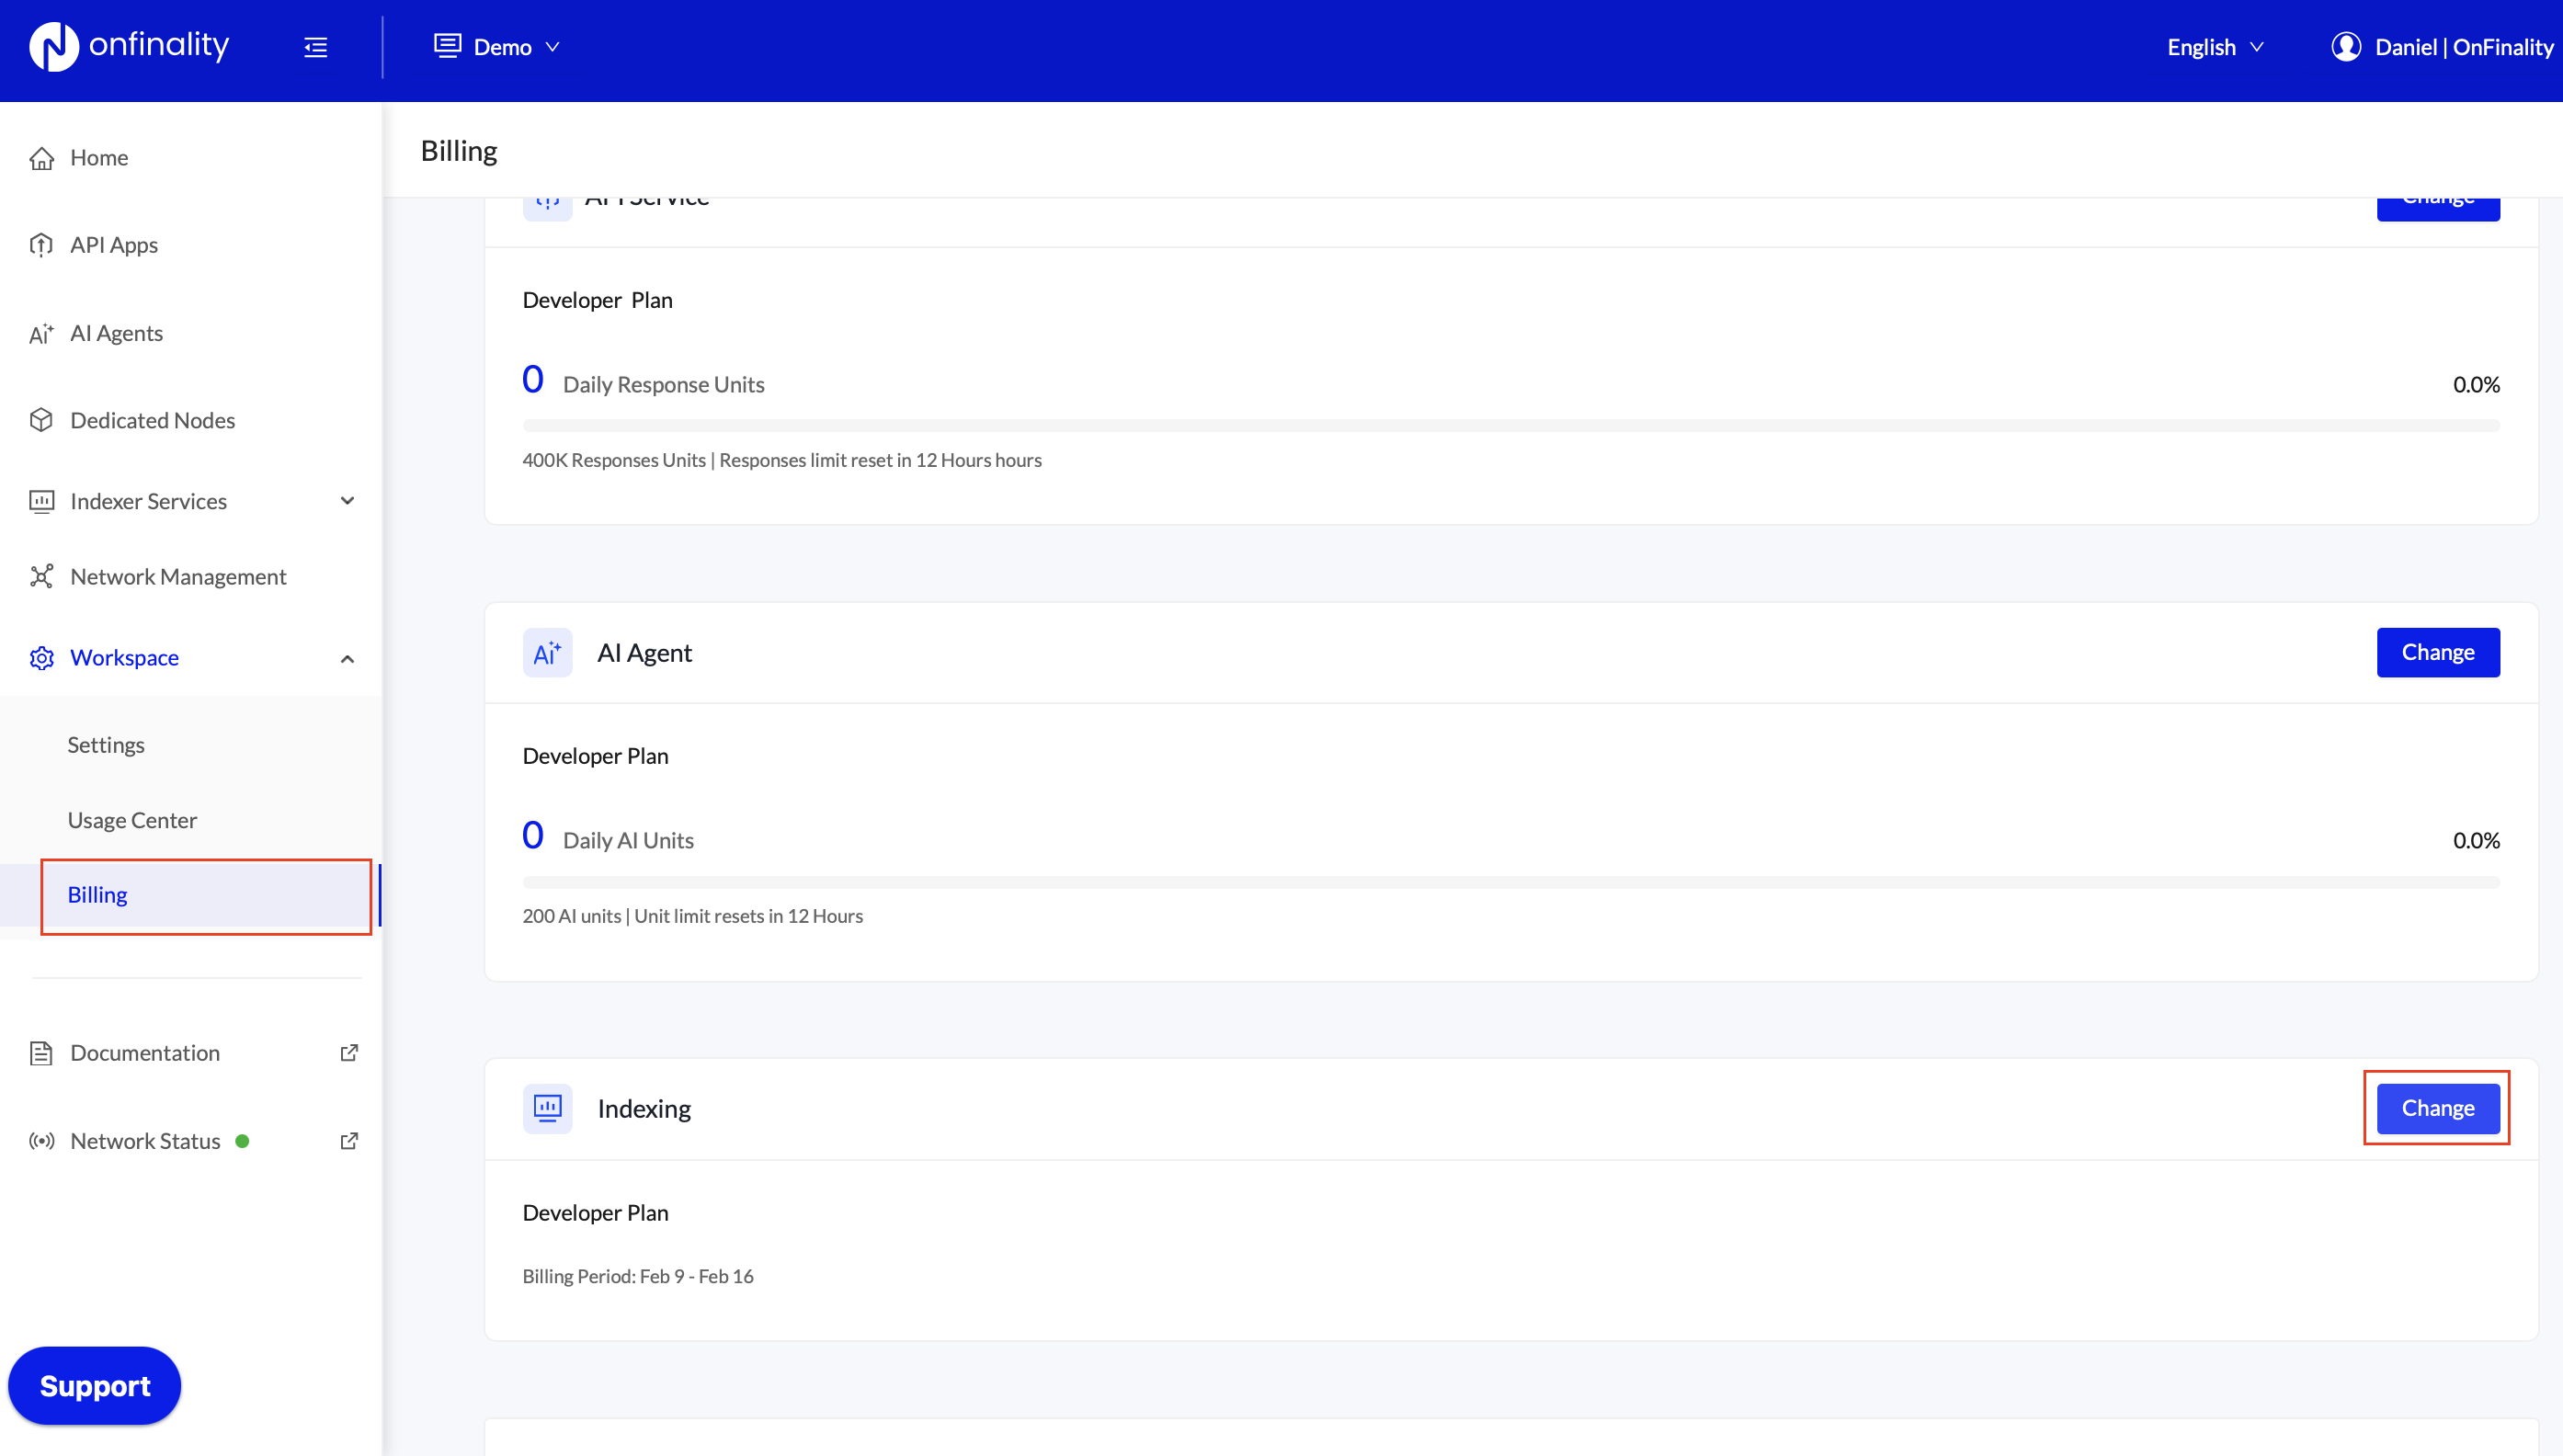Open Documentation external link icon
The height and width of the screenshot is (1456, 2563).
point(349,1053)
